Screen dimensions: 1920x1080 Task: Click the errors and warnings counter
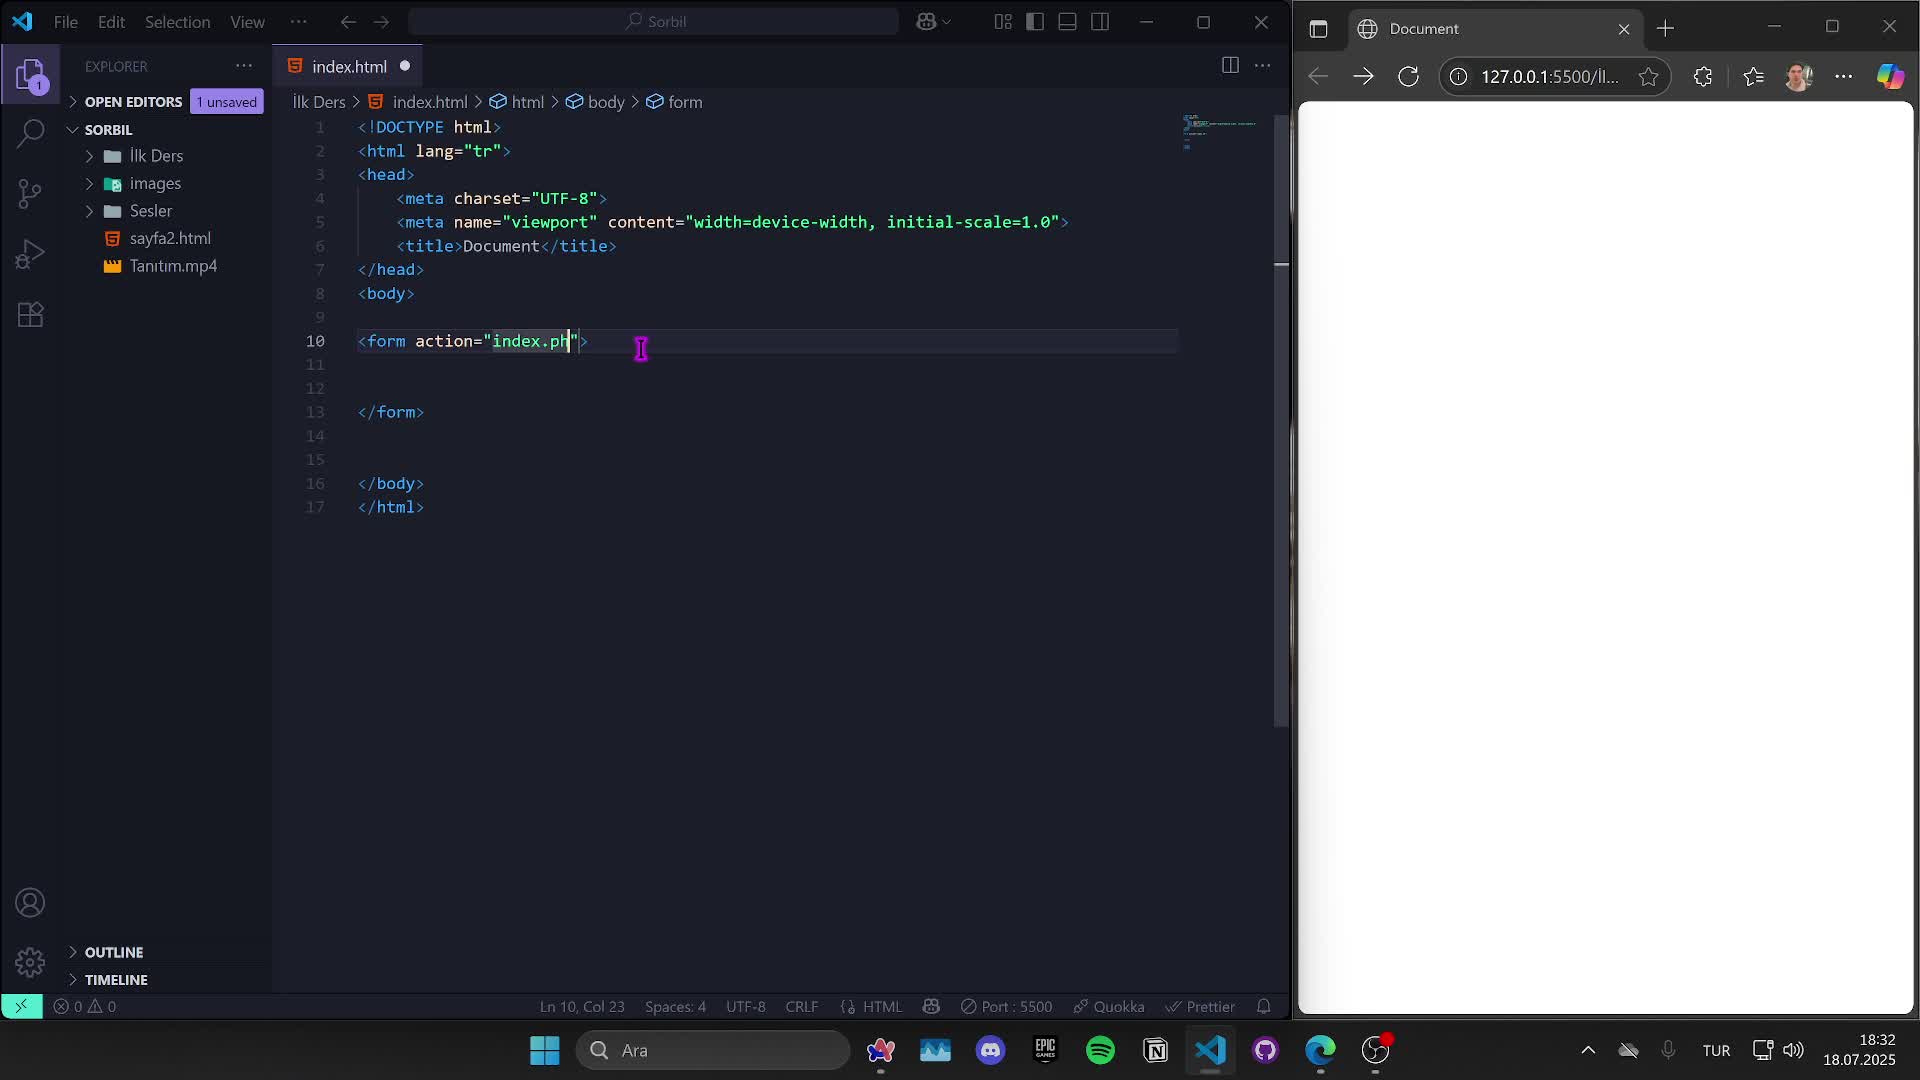[85, 1006]
